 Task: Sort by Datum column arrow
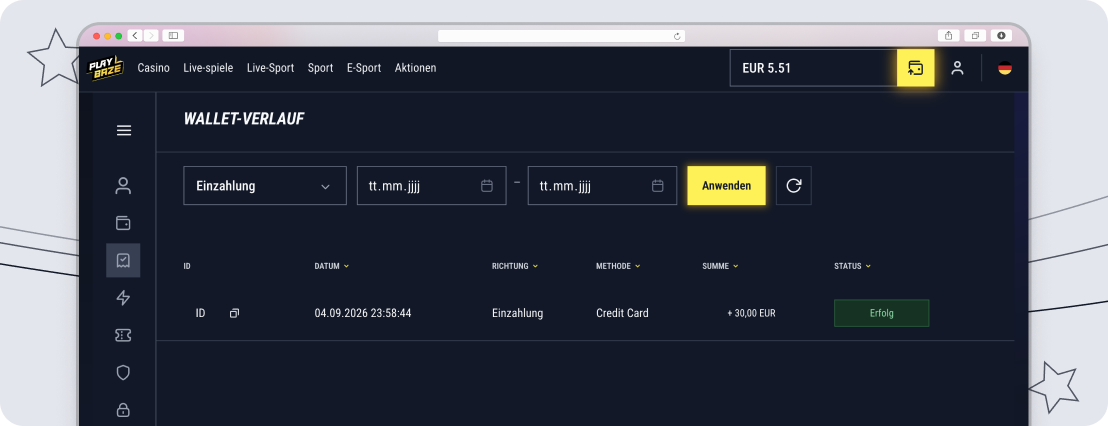[x=346, y=266]
